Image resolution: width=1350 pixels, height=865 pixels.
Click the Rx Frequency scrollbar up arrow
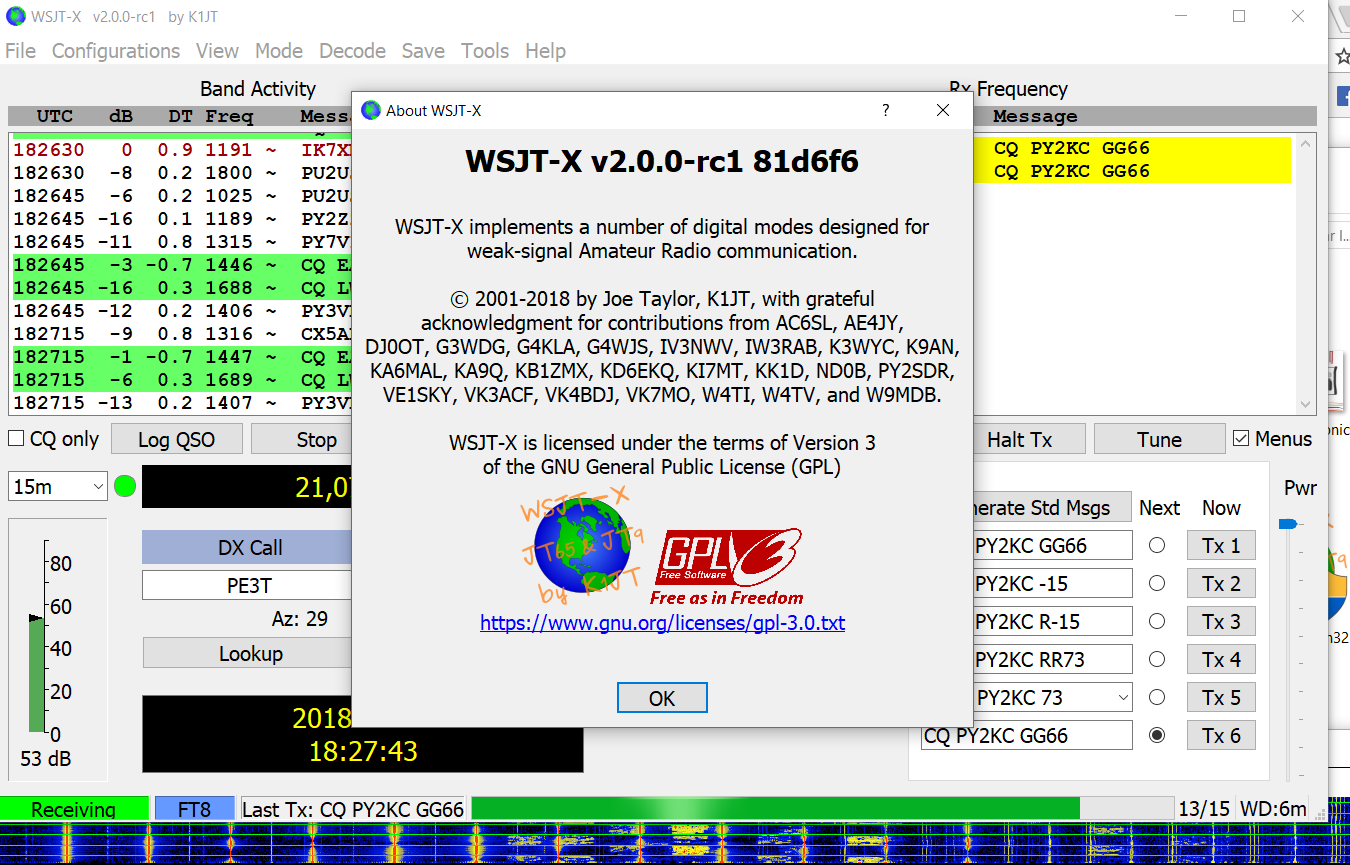pos(1306,143)
